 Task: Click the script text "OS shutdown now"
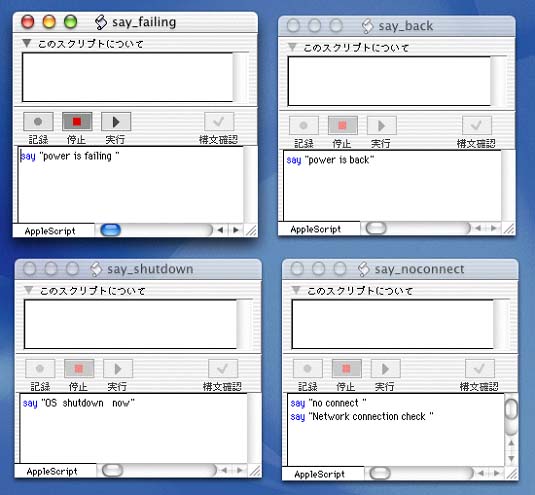coord(87,403)
